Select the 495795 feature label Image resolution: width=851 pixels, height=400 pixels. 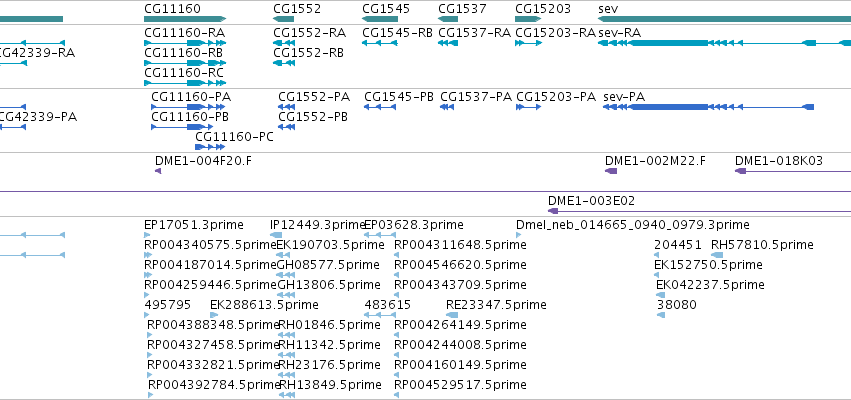(x=168, y=305)
